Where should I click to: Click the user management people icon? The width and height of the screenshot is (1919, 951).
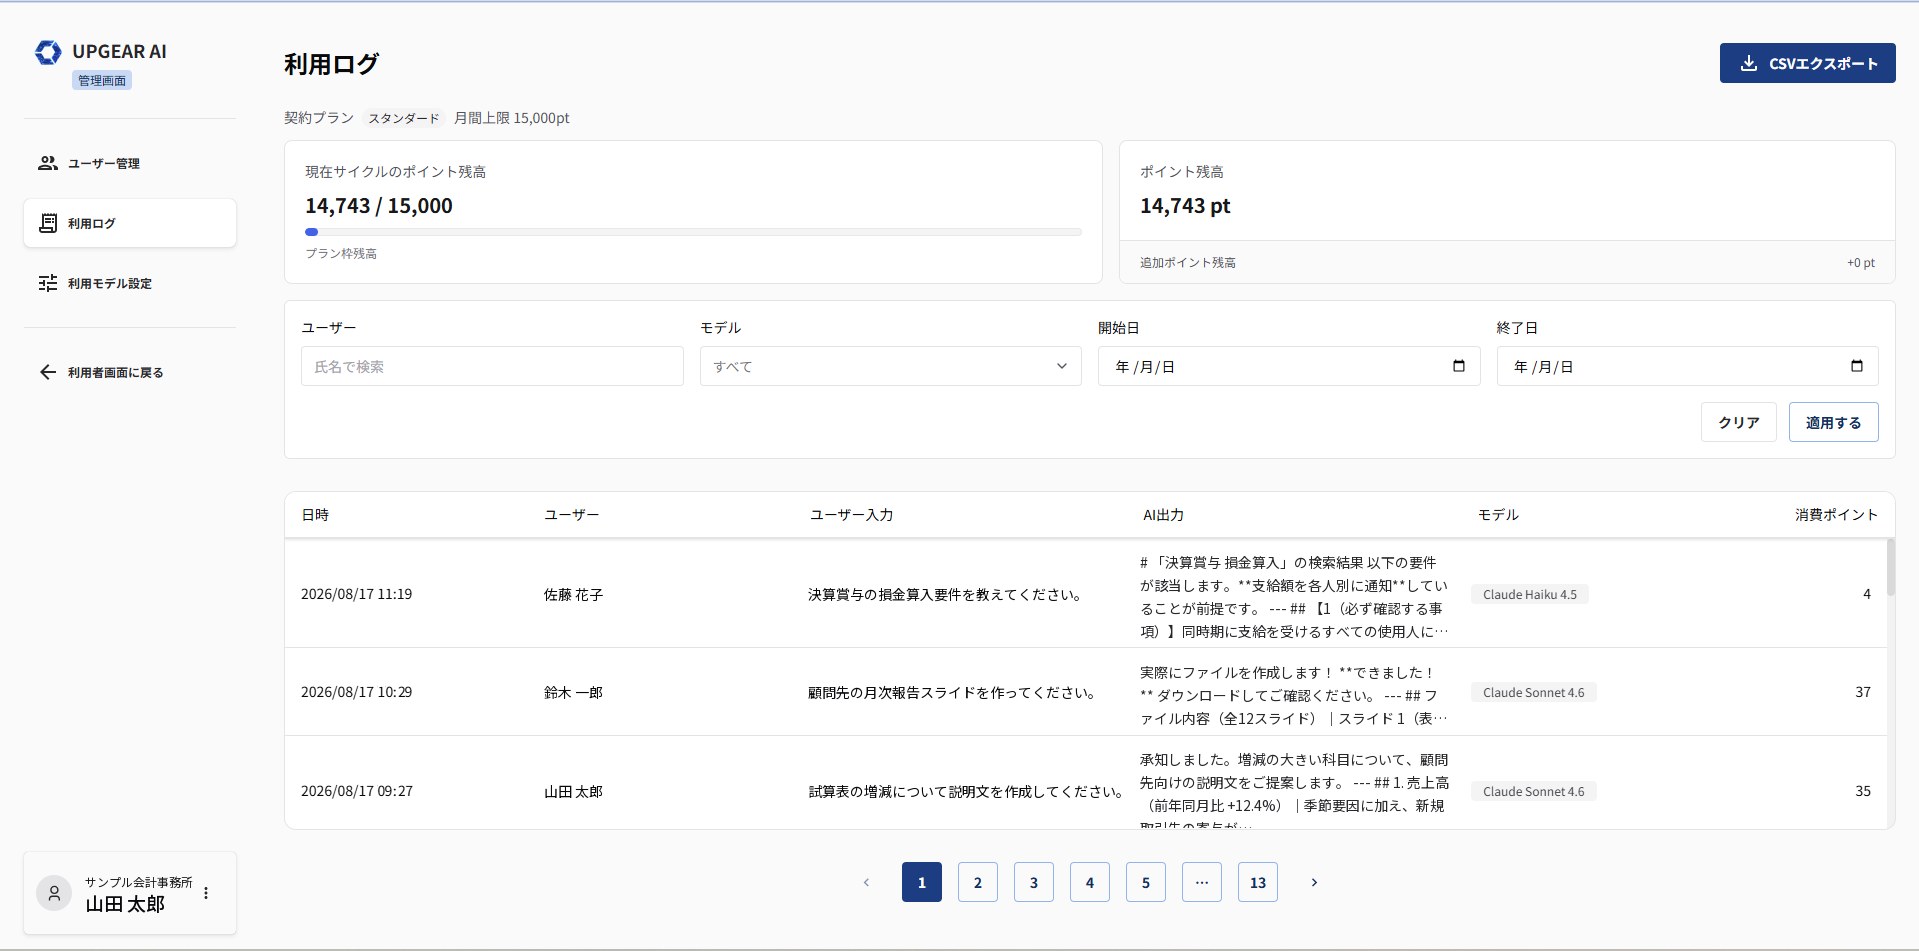(x=48, y=163)
